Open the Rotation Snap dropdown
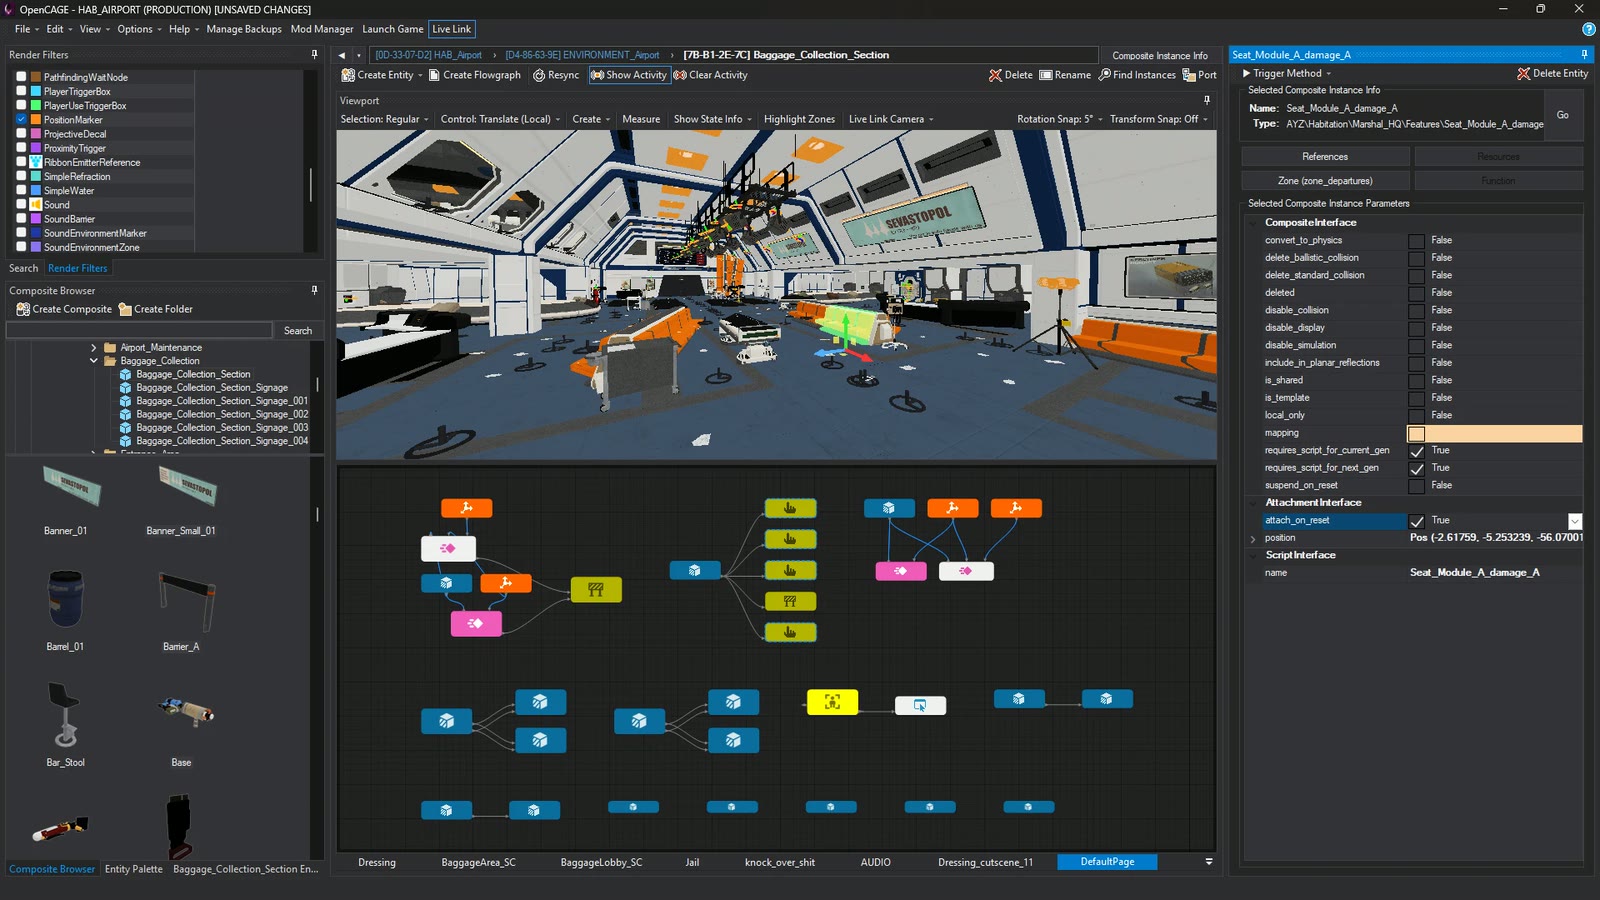 pyautogui.click(x=1060, y=119)
